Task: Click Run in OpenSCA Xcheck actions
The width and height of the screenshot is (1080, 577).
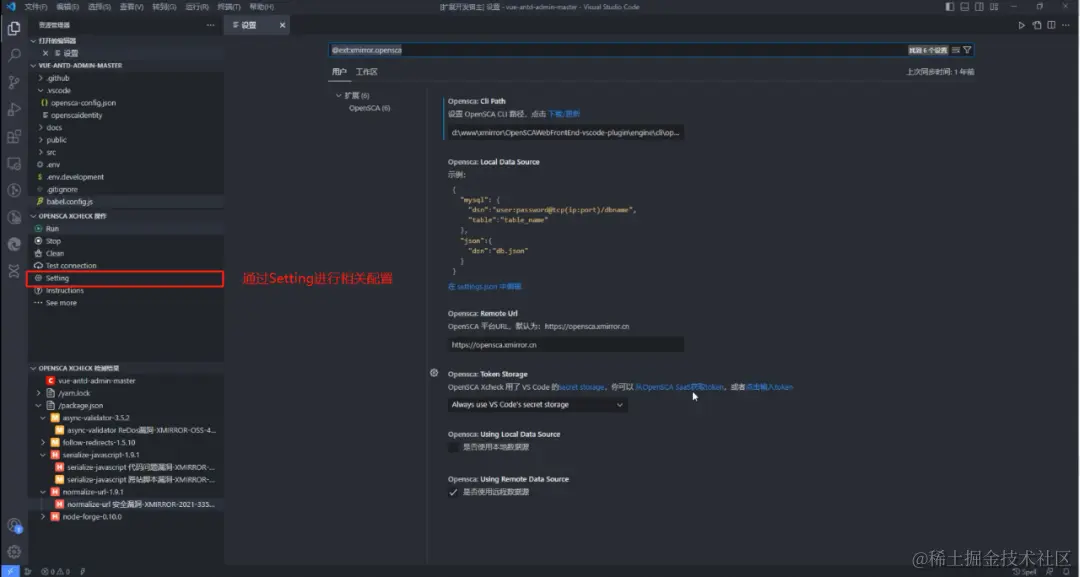Action: tap(125, 229)
